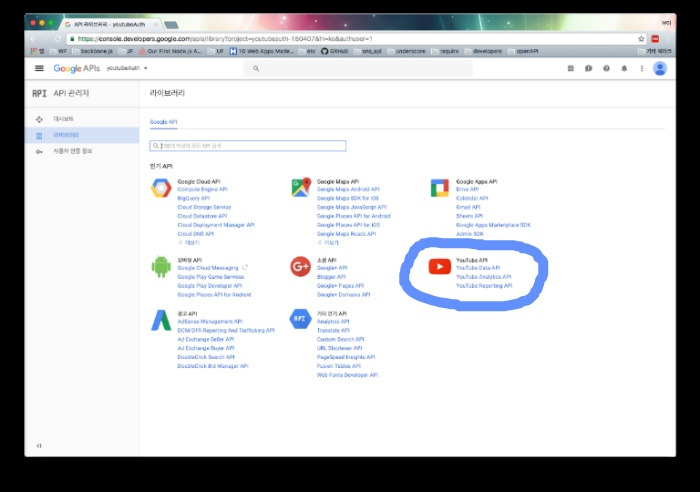Viewport: 700px width, 492px height.
Task: Open PageSpeed Insights API link
Action: [x=346, y=357]
